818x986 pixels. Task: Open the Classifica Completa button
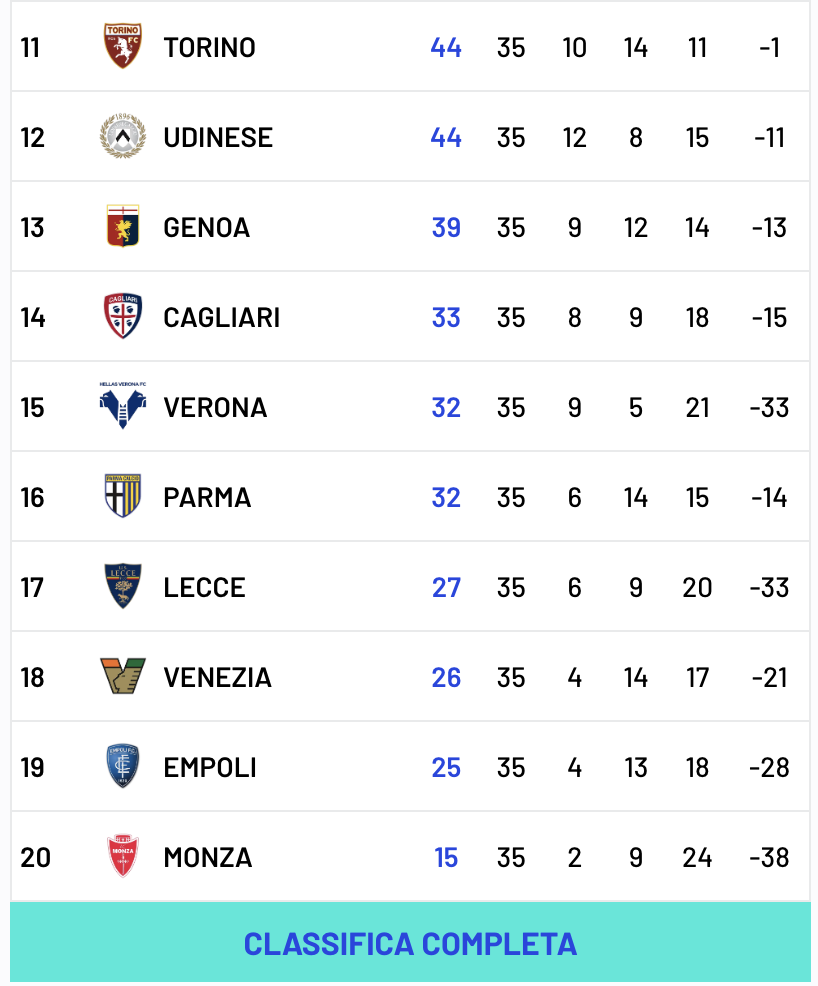tap(410, 943)
